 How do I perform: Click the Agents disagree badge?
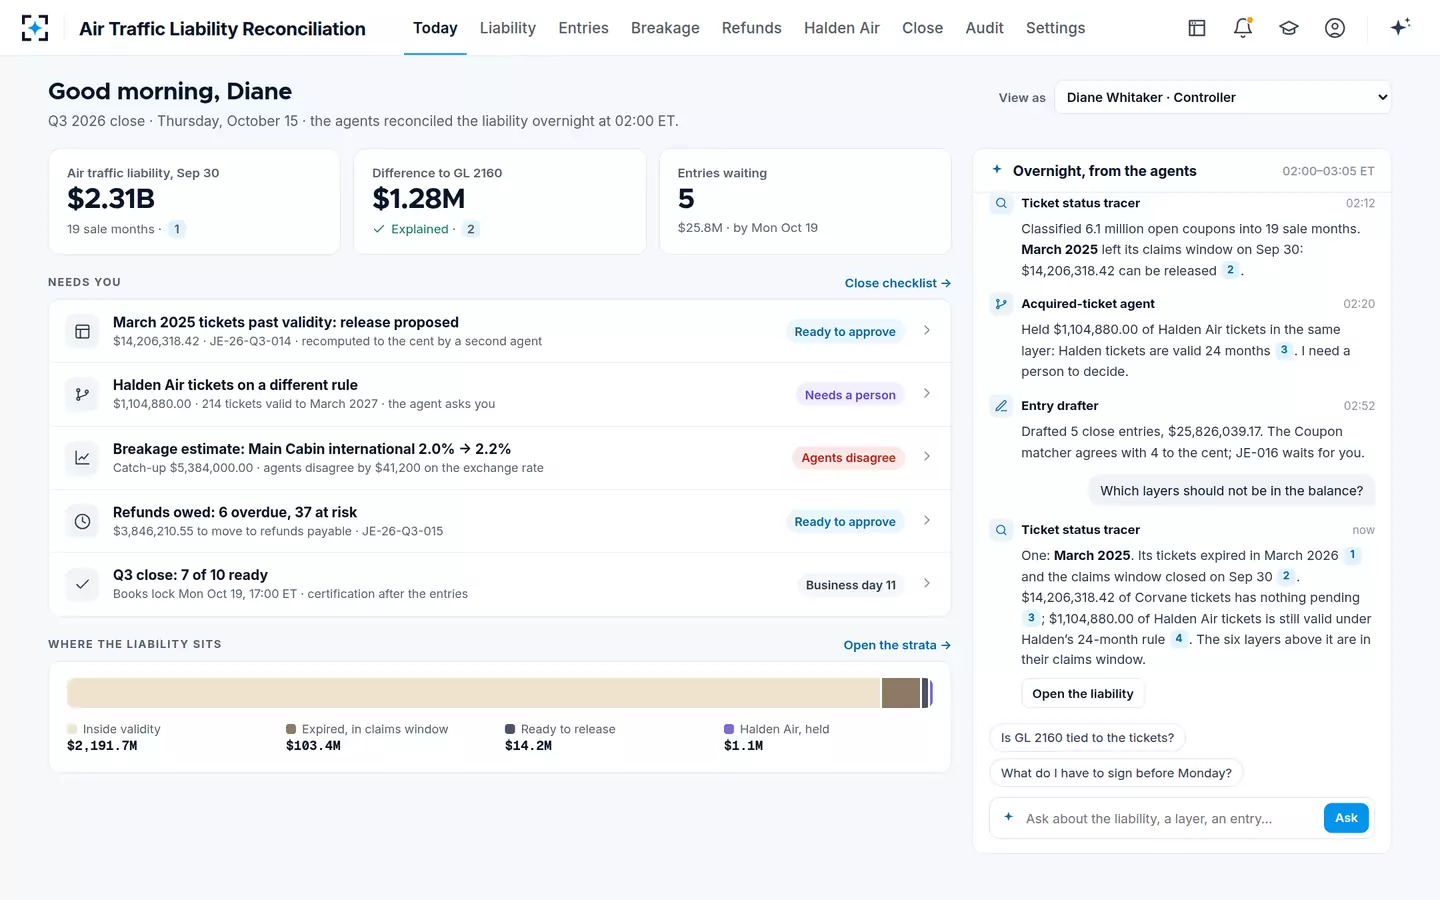tap(848, 458)
